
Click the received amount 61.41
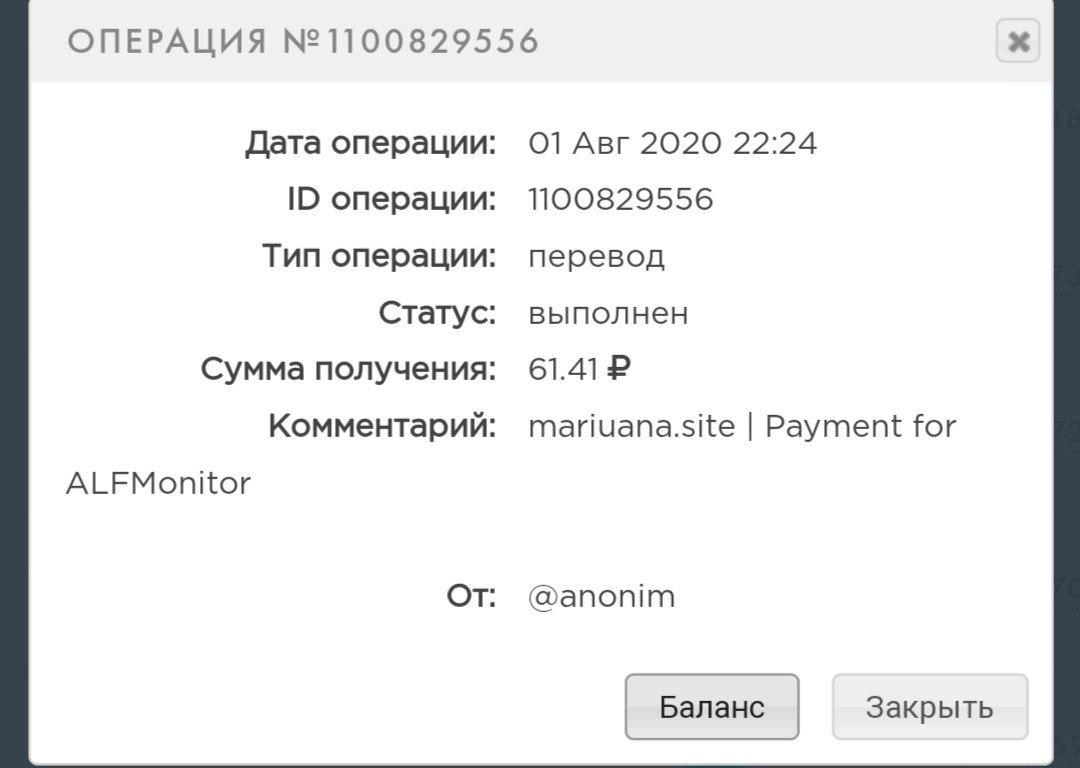click(562, 370)
